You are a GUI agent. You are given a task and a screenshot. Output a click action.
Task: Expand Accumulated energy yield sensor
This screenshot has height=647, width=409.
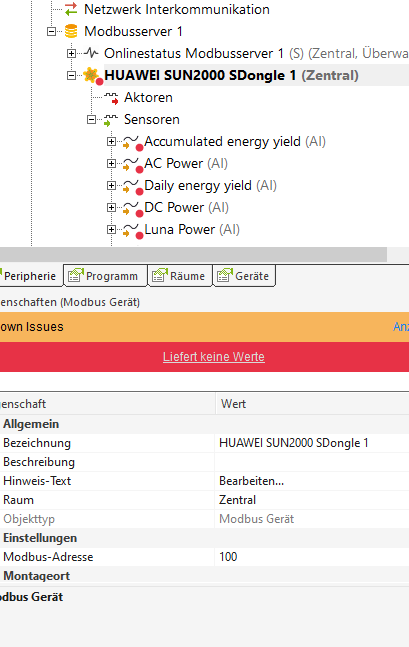pos(111,142)
